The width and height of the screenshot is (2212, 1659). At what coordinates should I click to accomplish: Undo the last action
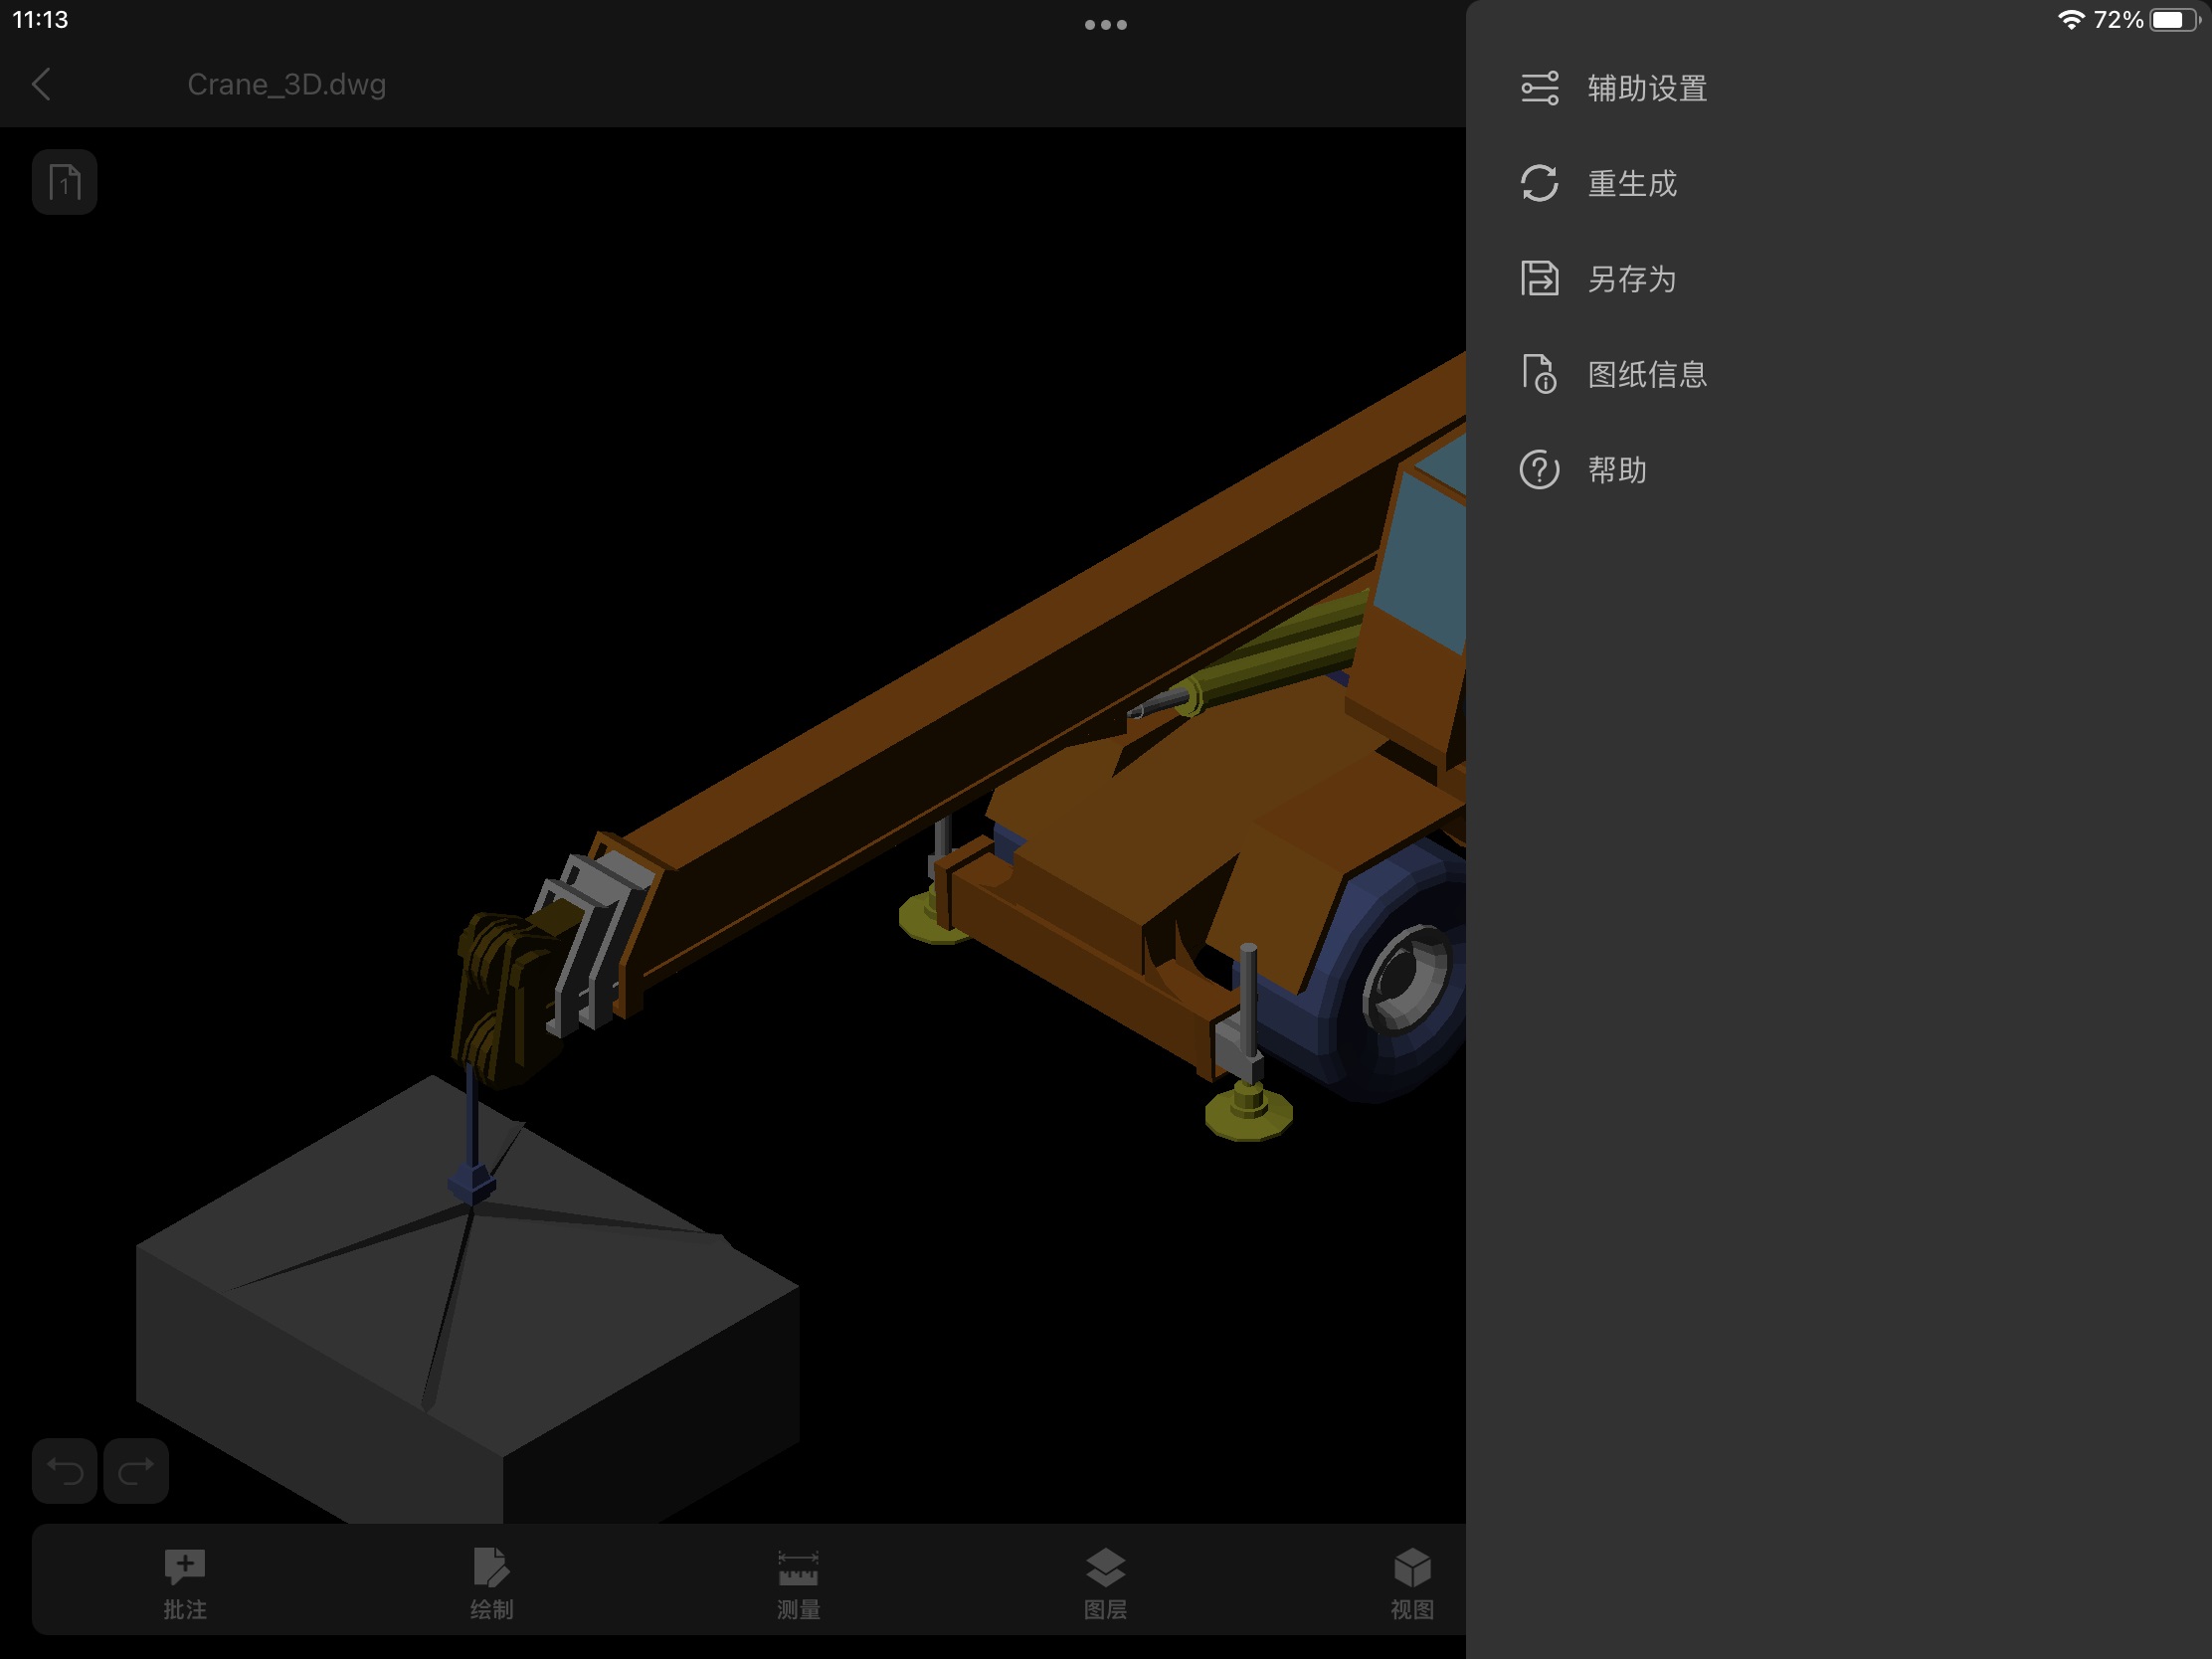coord(65,1470)
